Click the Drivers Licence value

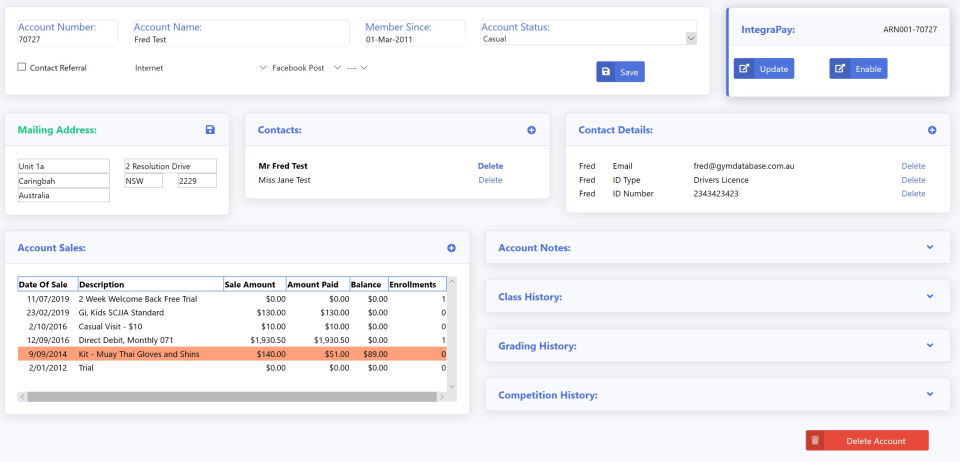(721, 180)
